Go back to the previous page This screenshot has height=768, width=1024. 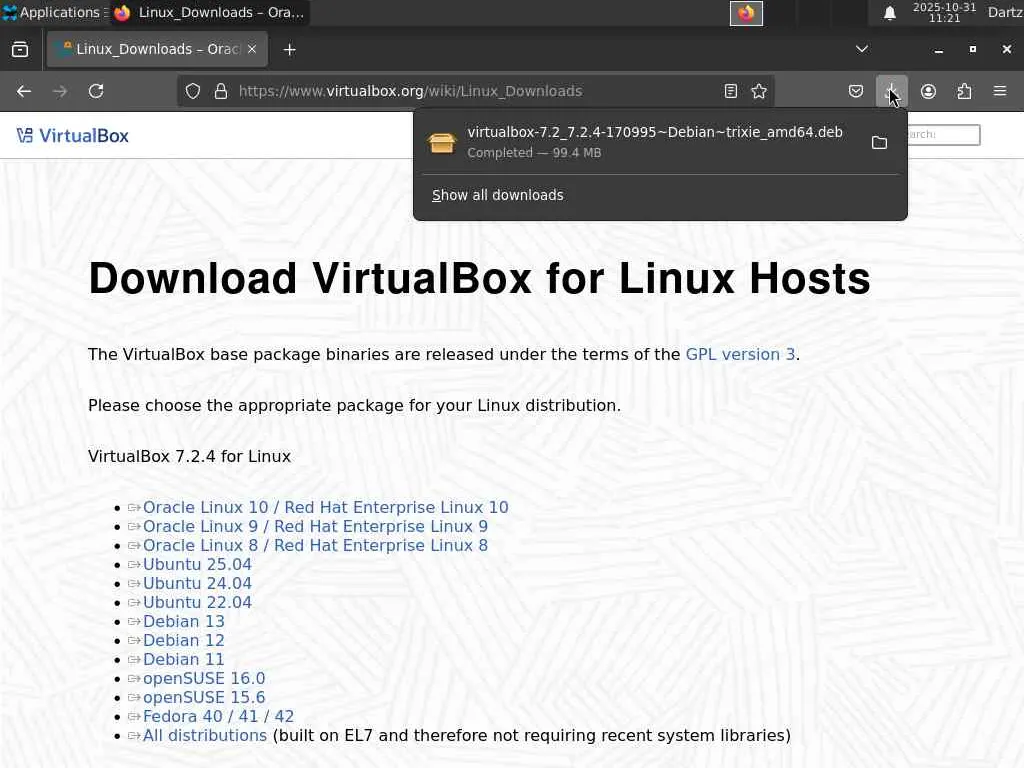(24, 91)
